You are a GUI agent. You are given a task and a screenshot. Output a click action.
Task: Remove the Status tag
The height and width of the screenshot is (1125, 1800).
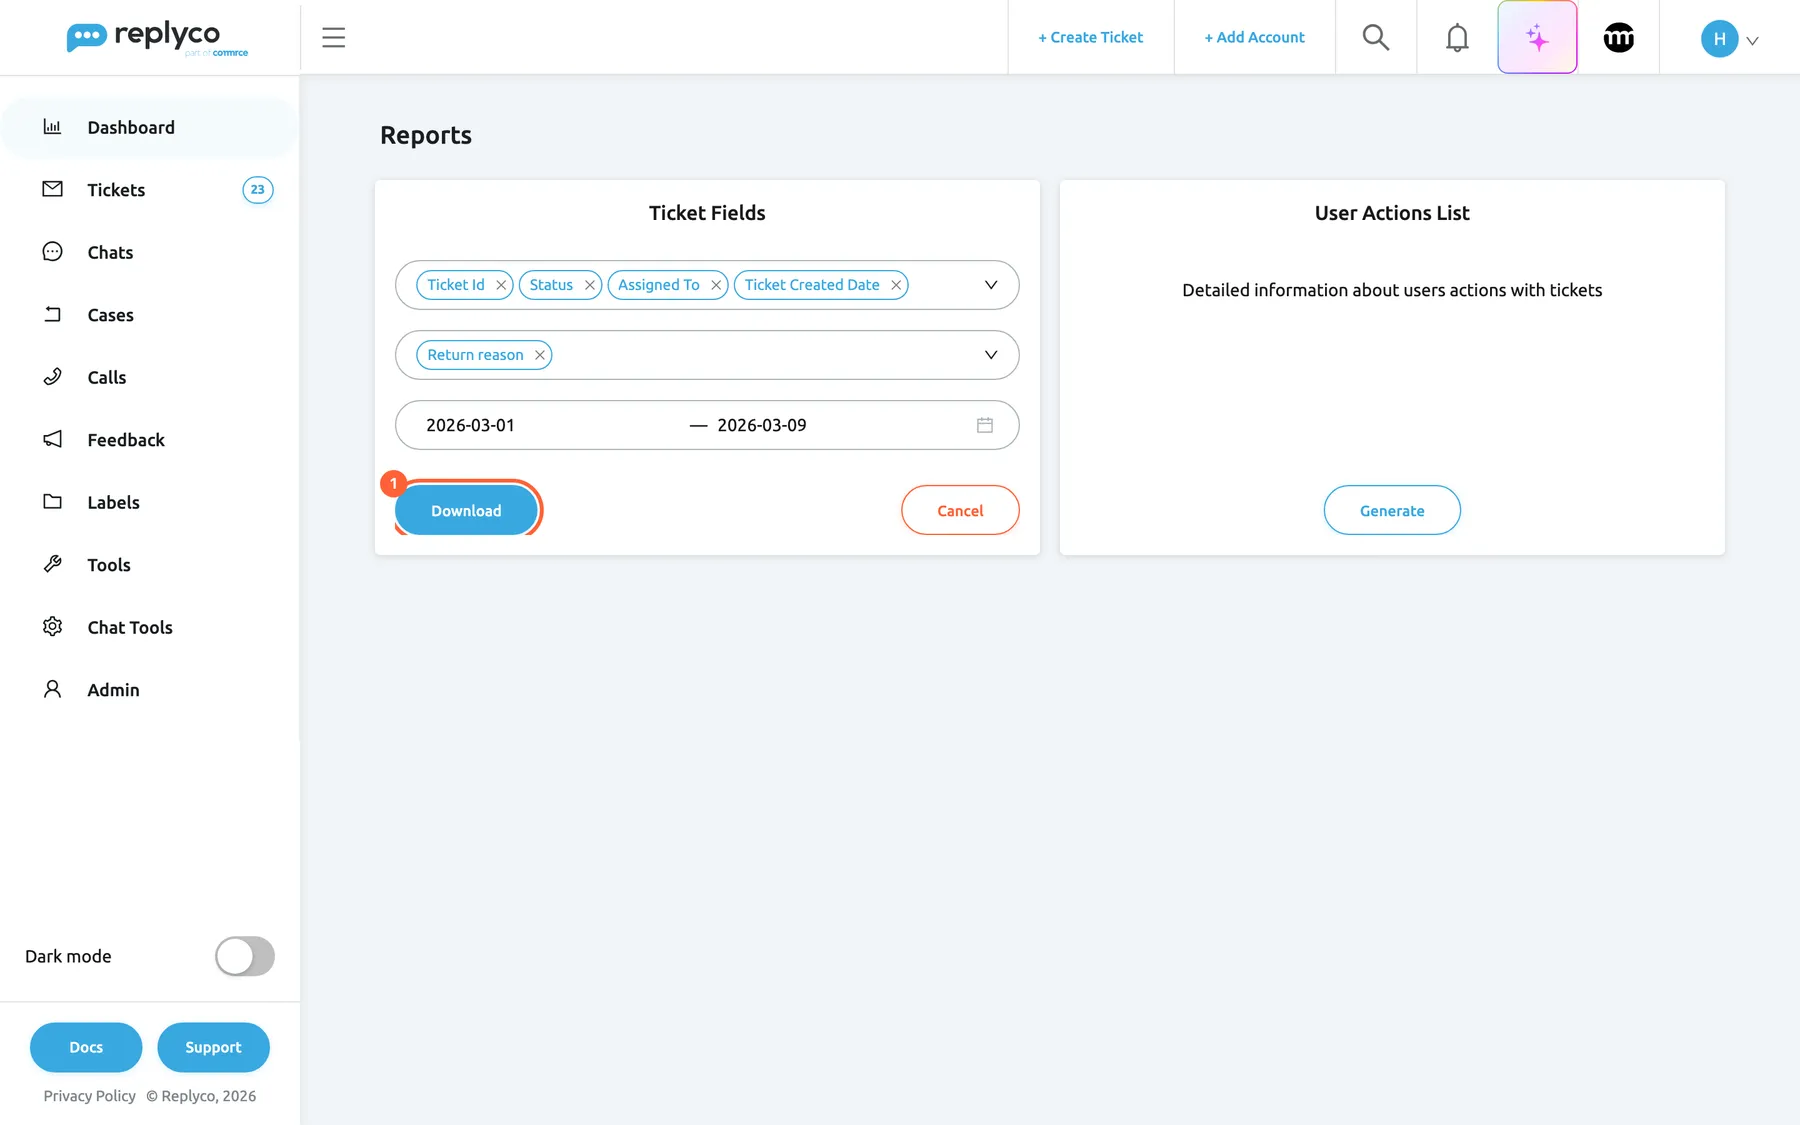(590, 285)
